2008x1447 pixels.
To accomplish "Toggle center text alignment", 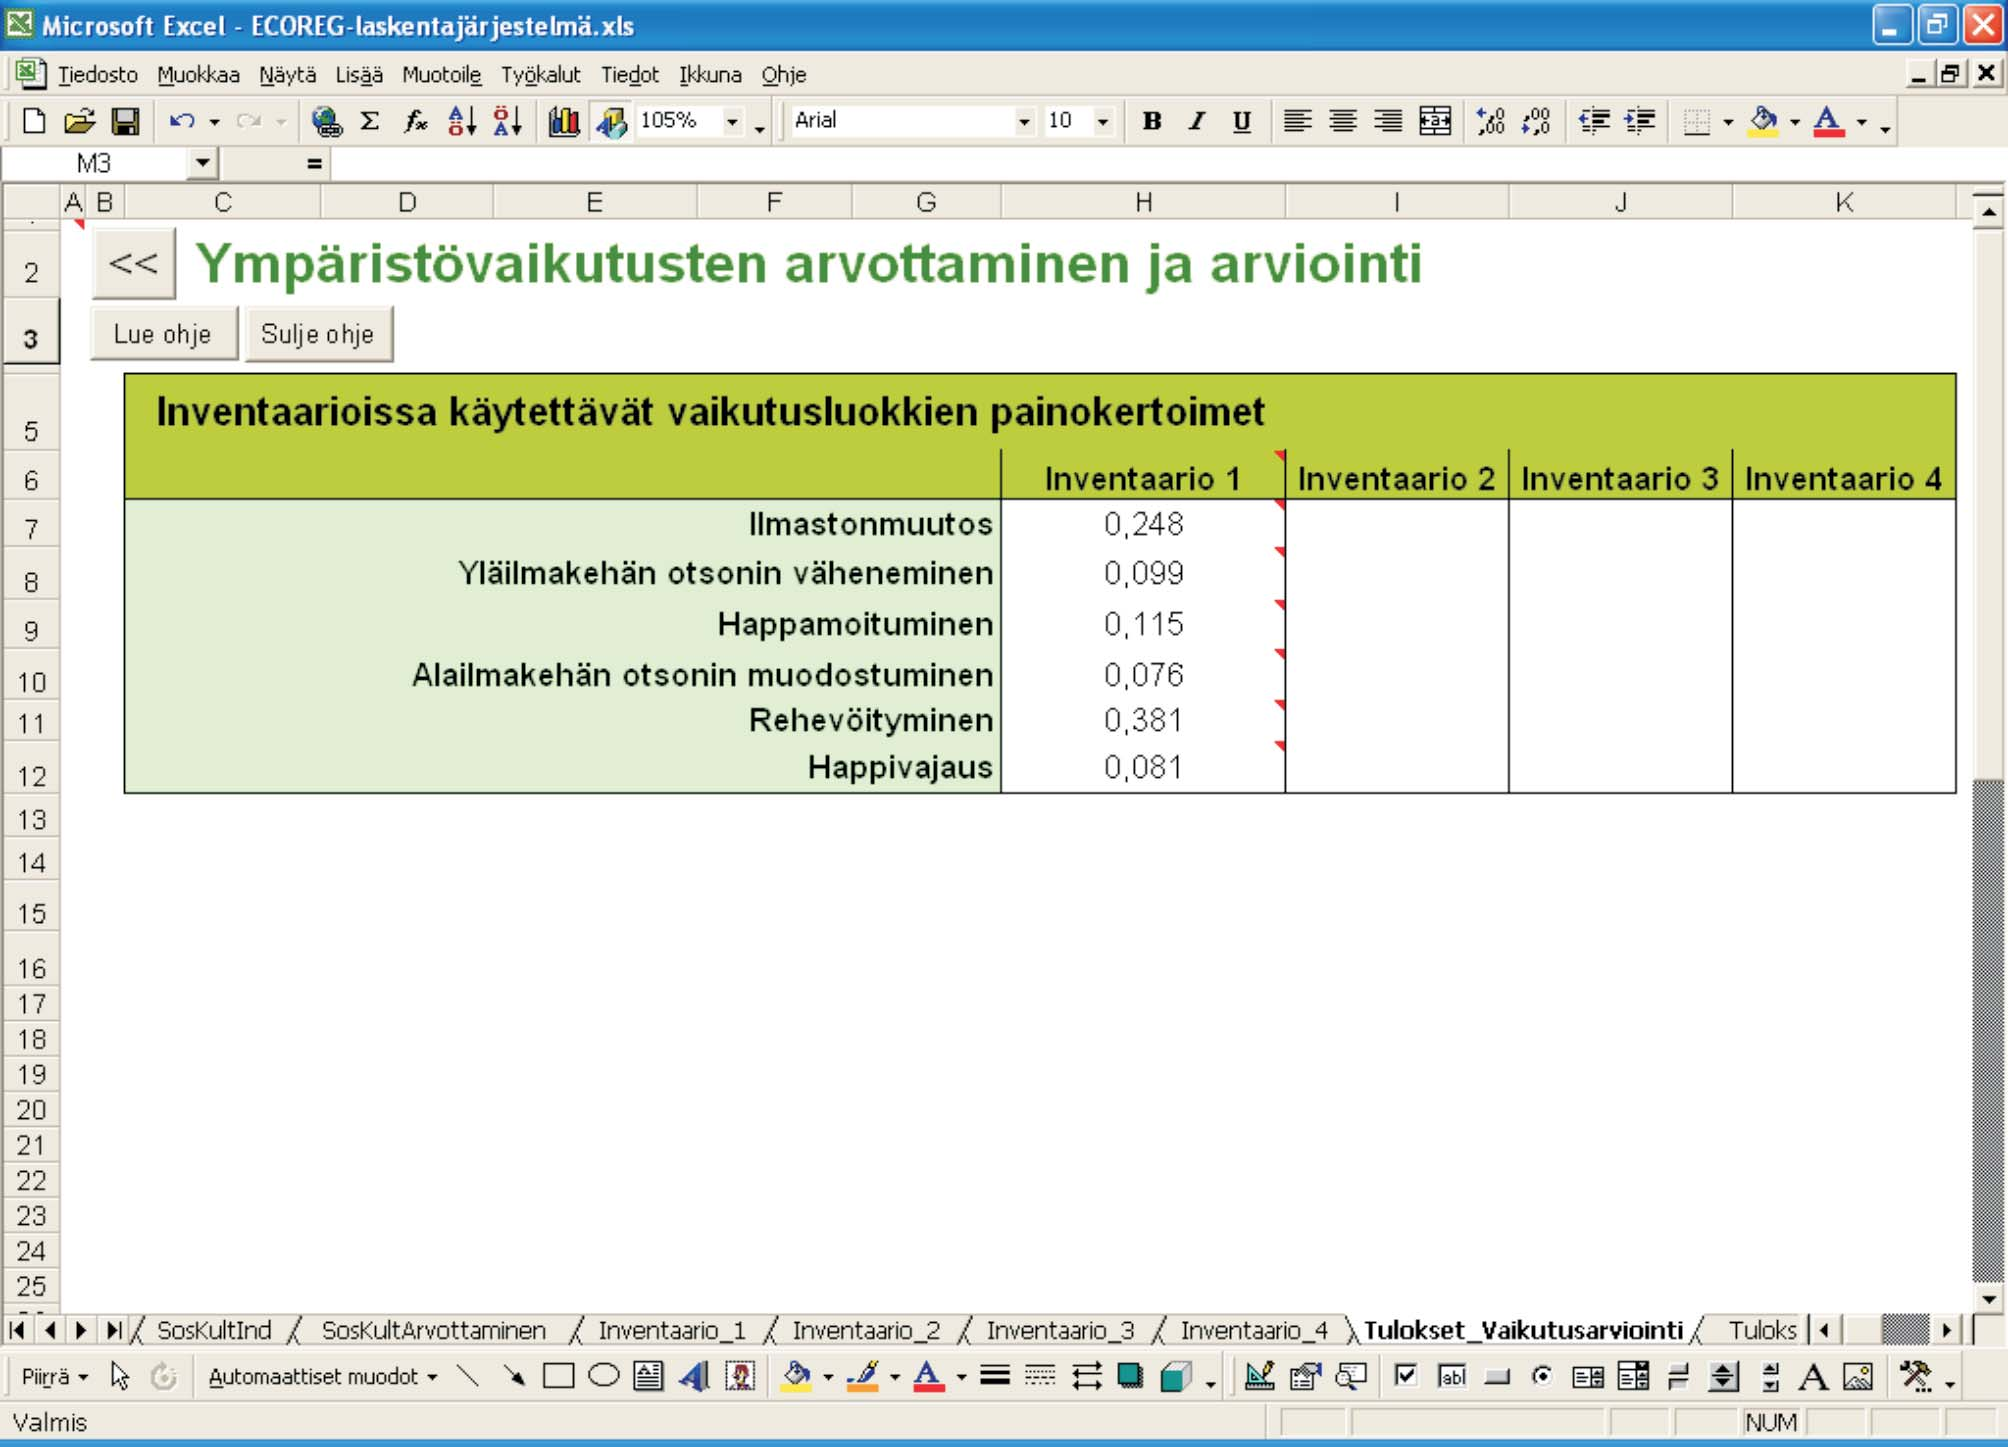I will click(1342, 121).
